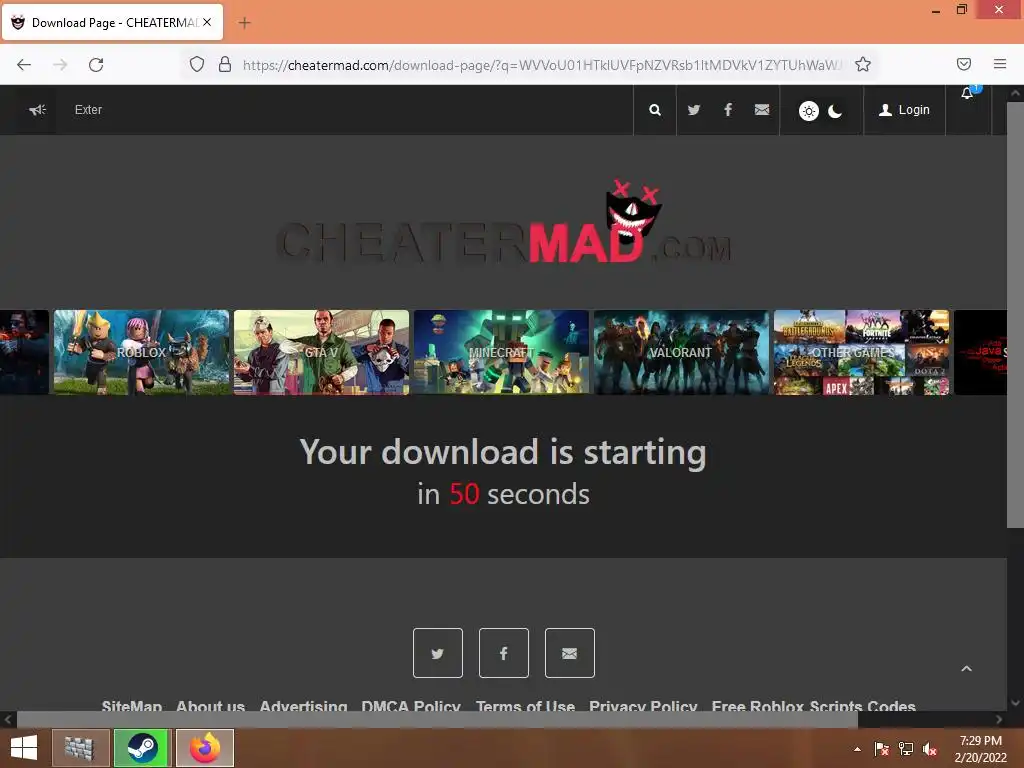The image size is (1024, 768).
Task: Open the OTHER GAMES category thumbnail
Action: pyautogui.click(x=861, y=352)
